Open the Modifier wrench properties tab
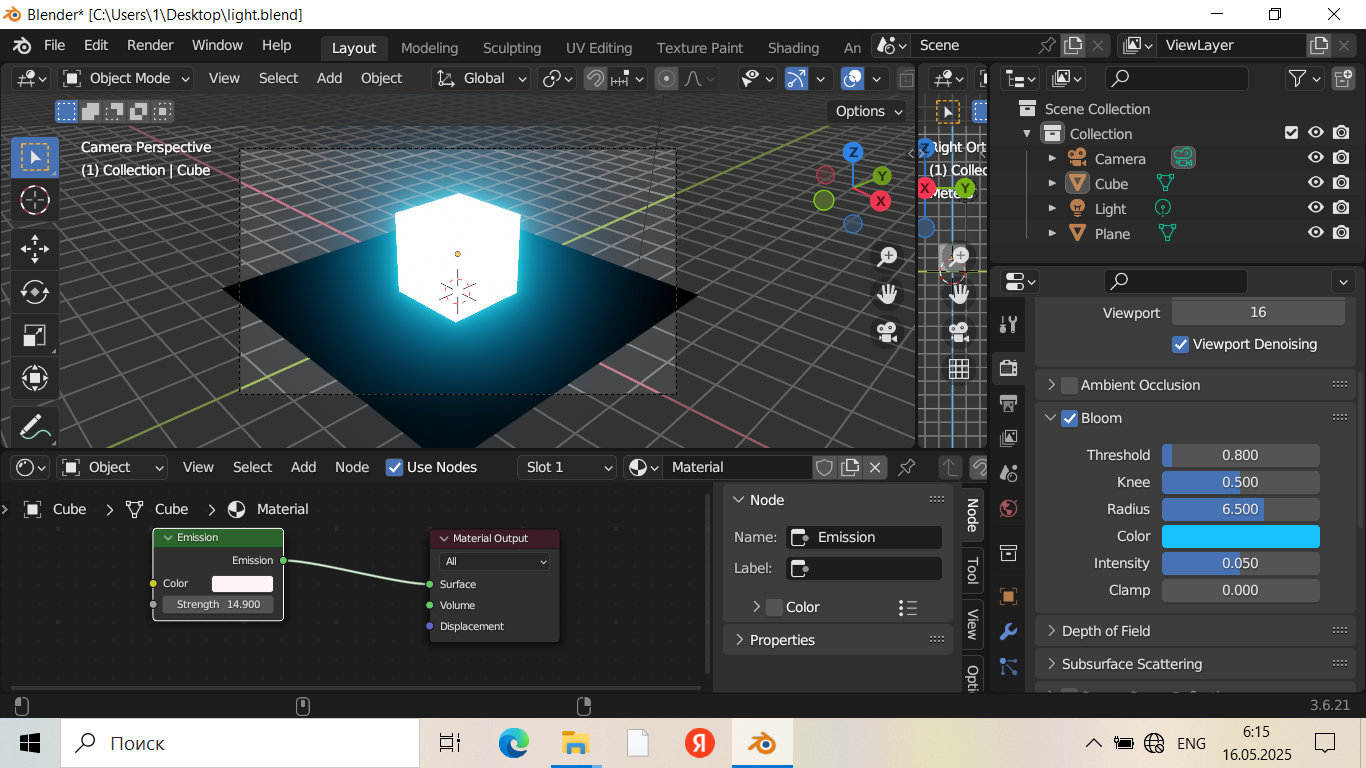 [x=1008, y=631]
